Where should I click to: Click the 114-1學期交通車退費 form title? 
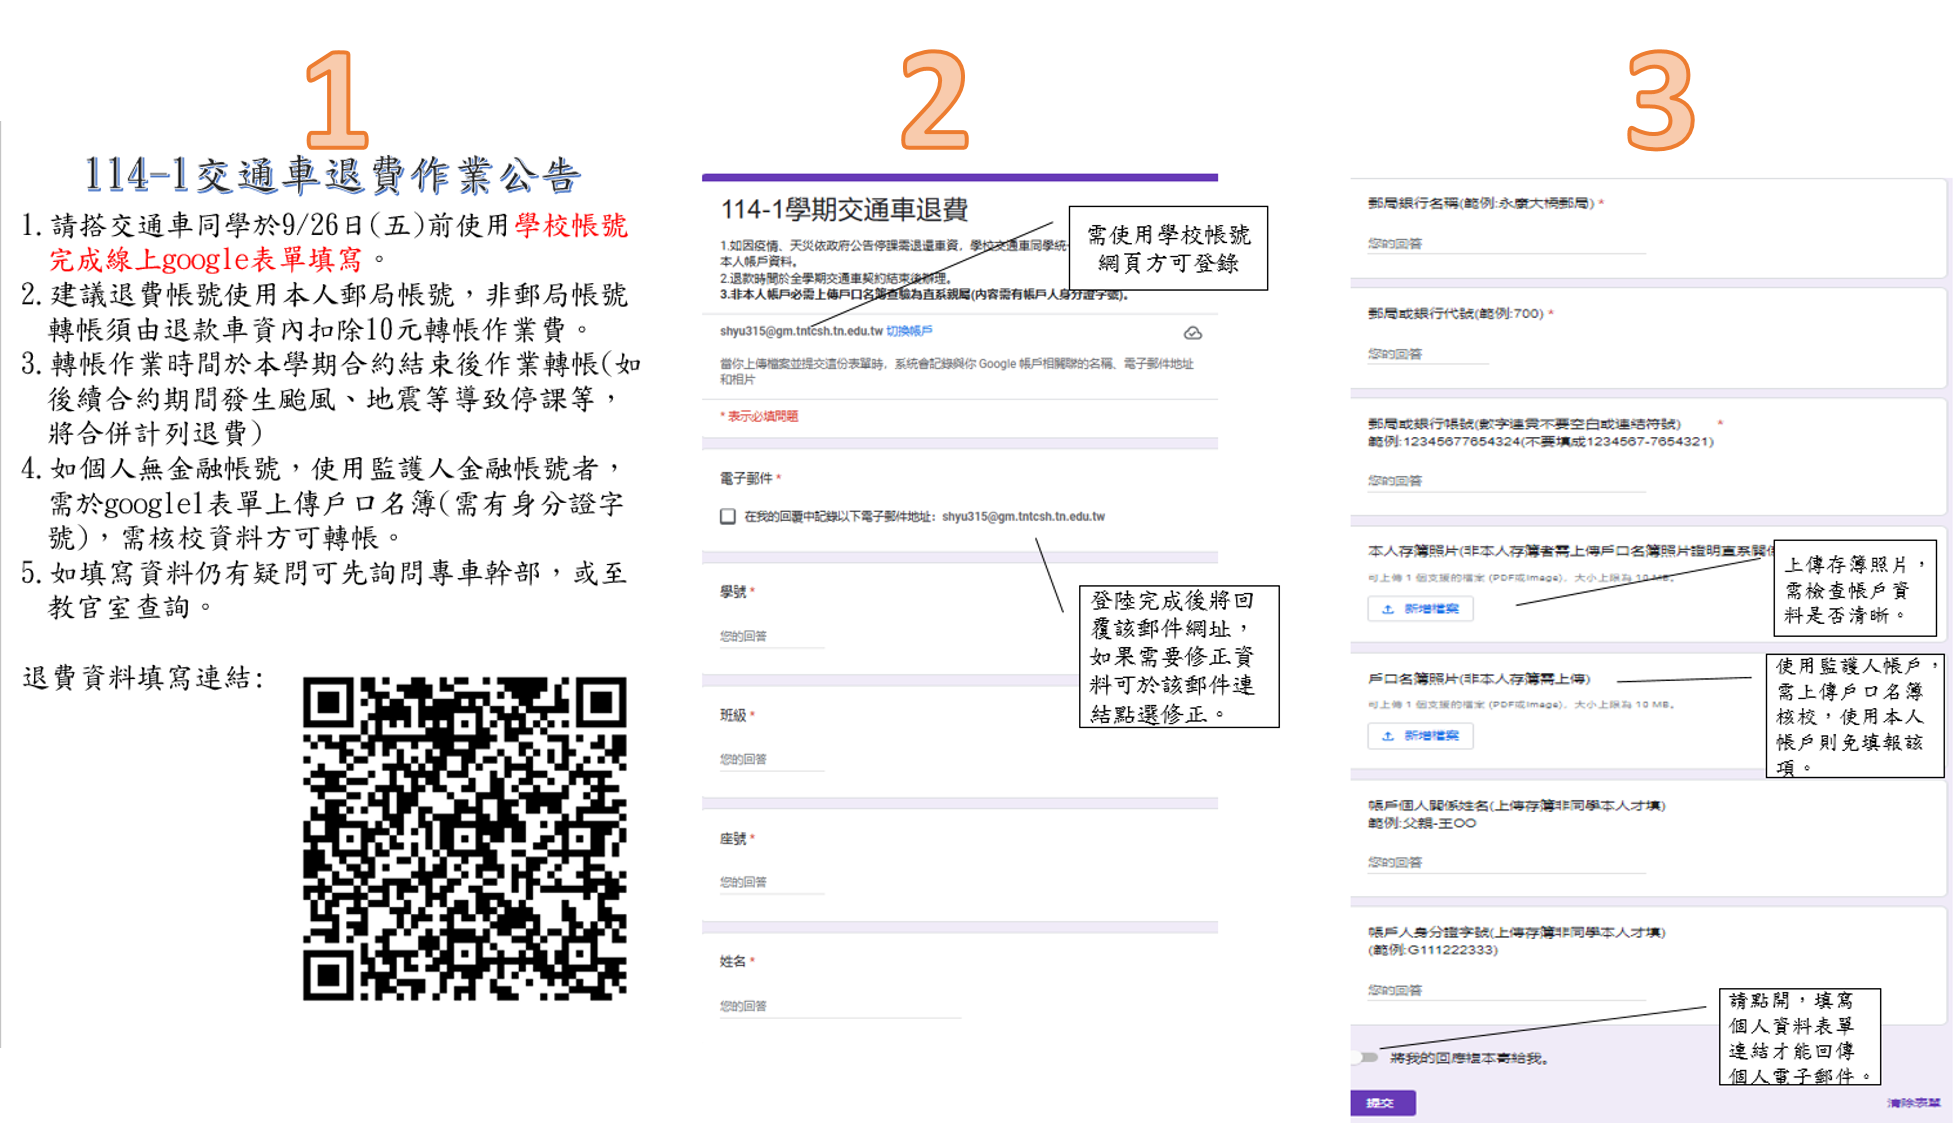click(x=844, y=210)
